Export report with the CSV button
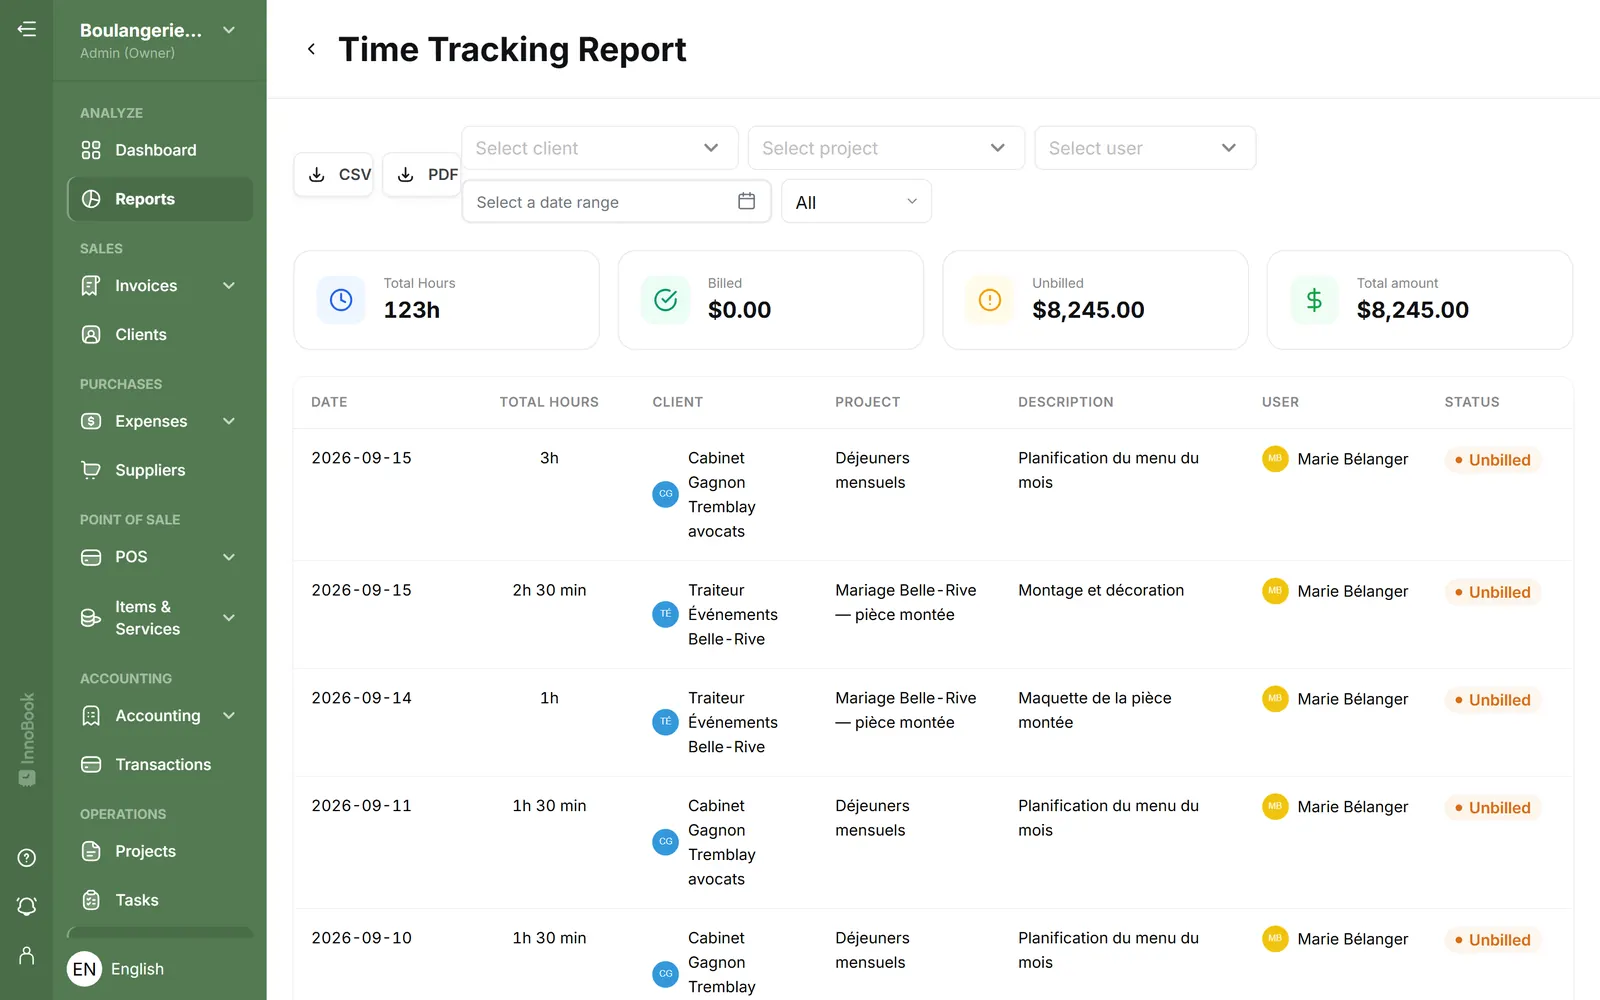 pos(334,175)
